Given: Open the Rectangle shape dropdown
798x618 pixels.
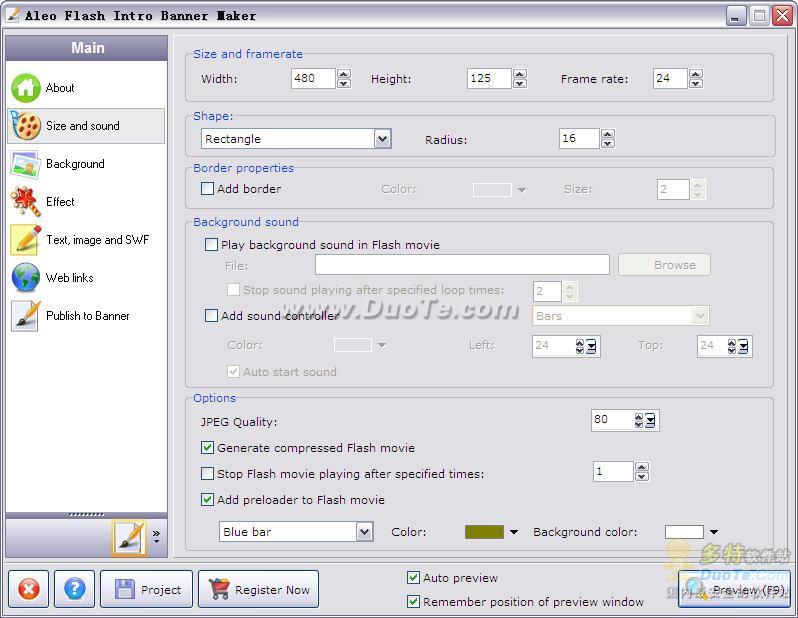Looking at the screenshot, I should coord(383,139).
